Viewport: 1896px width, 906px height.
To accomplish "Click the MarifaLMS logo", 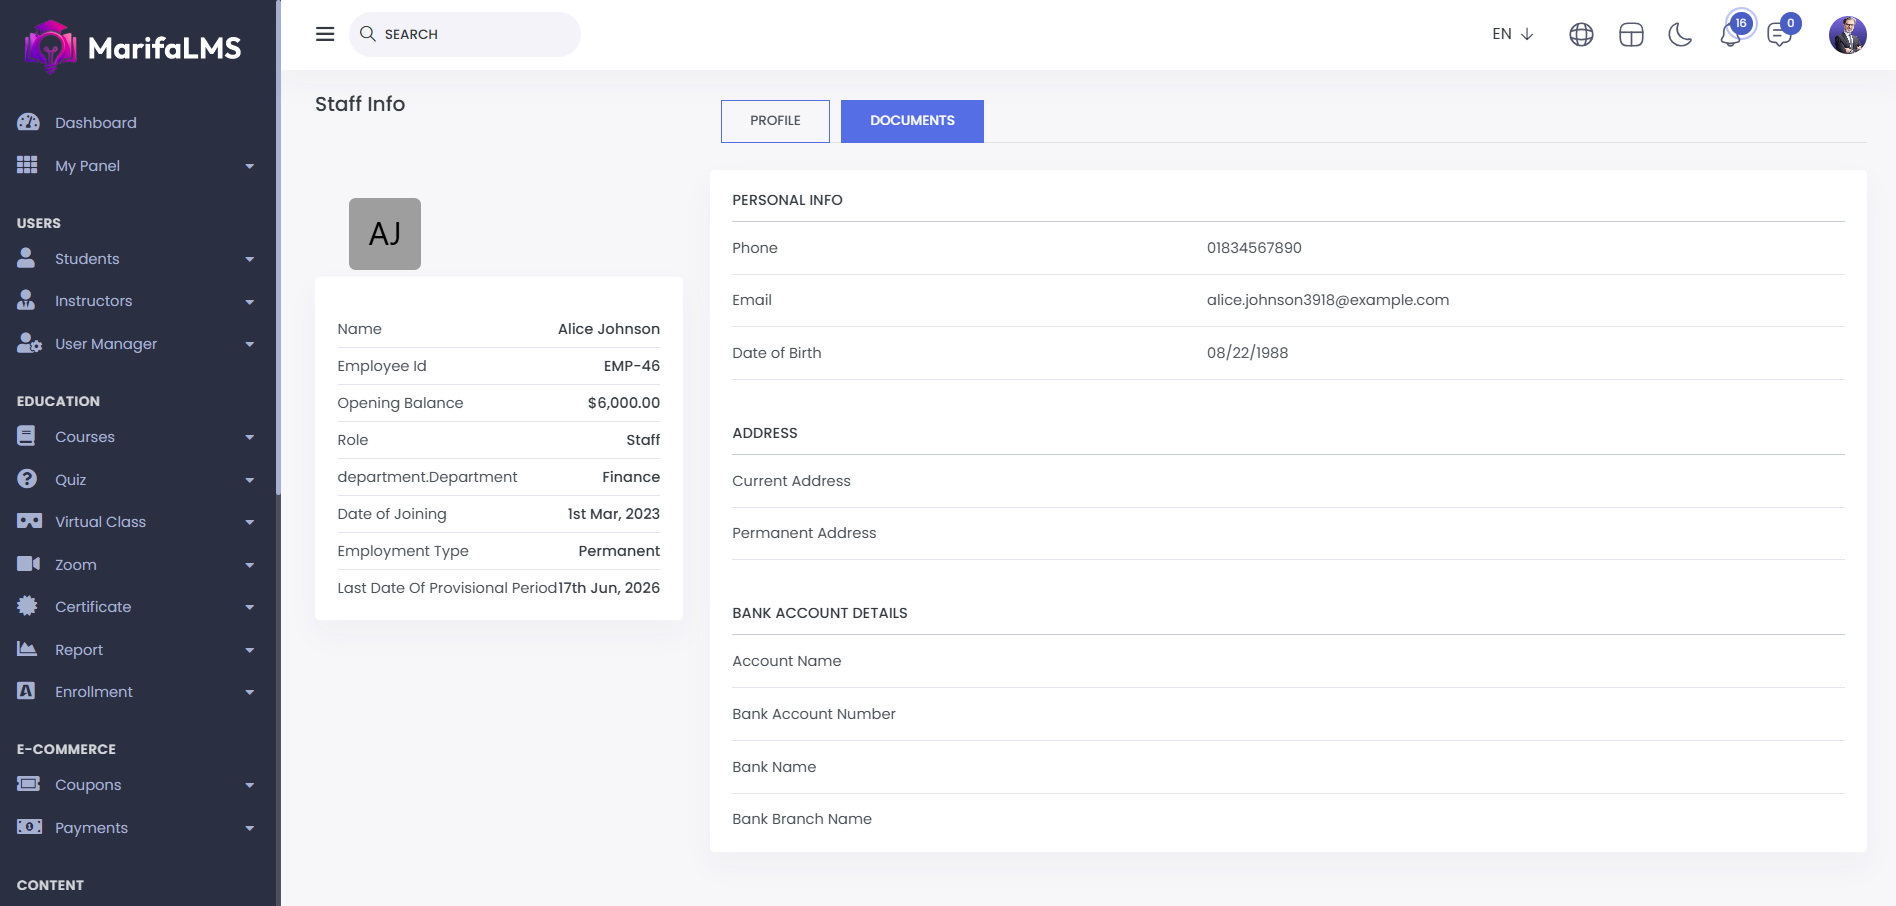I will coord(134,47).
